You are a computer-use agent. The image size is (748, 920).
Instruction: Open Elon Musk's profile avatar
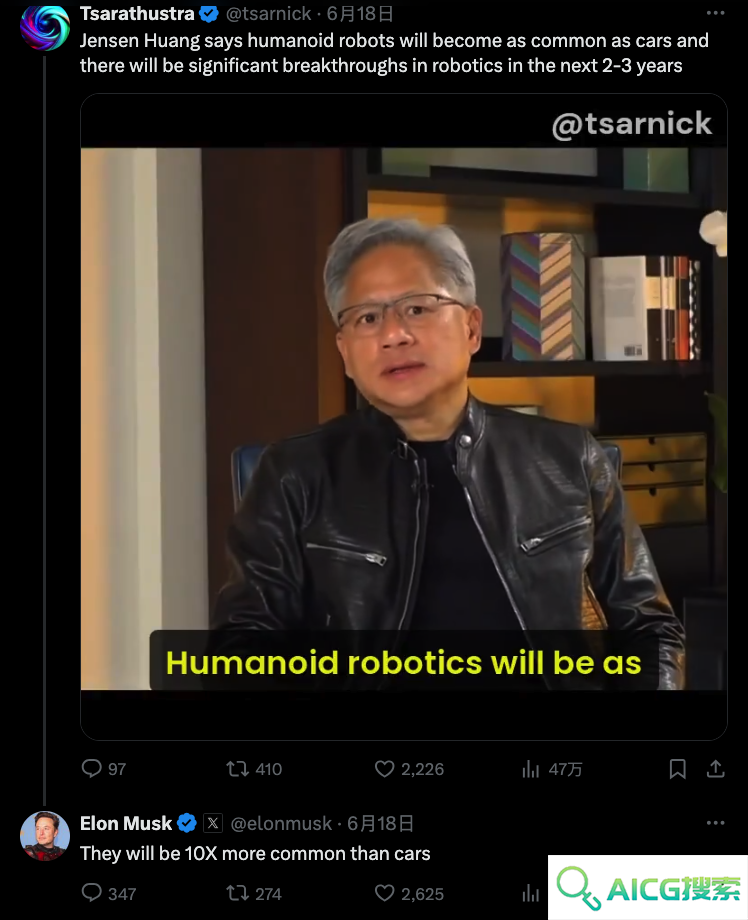[x=45, y=836]
